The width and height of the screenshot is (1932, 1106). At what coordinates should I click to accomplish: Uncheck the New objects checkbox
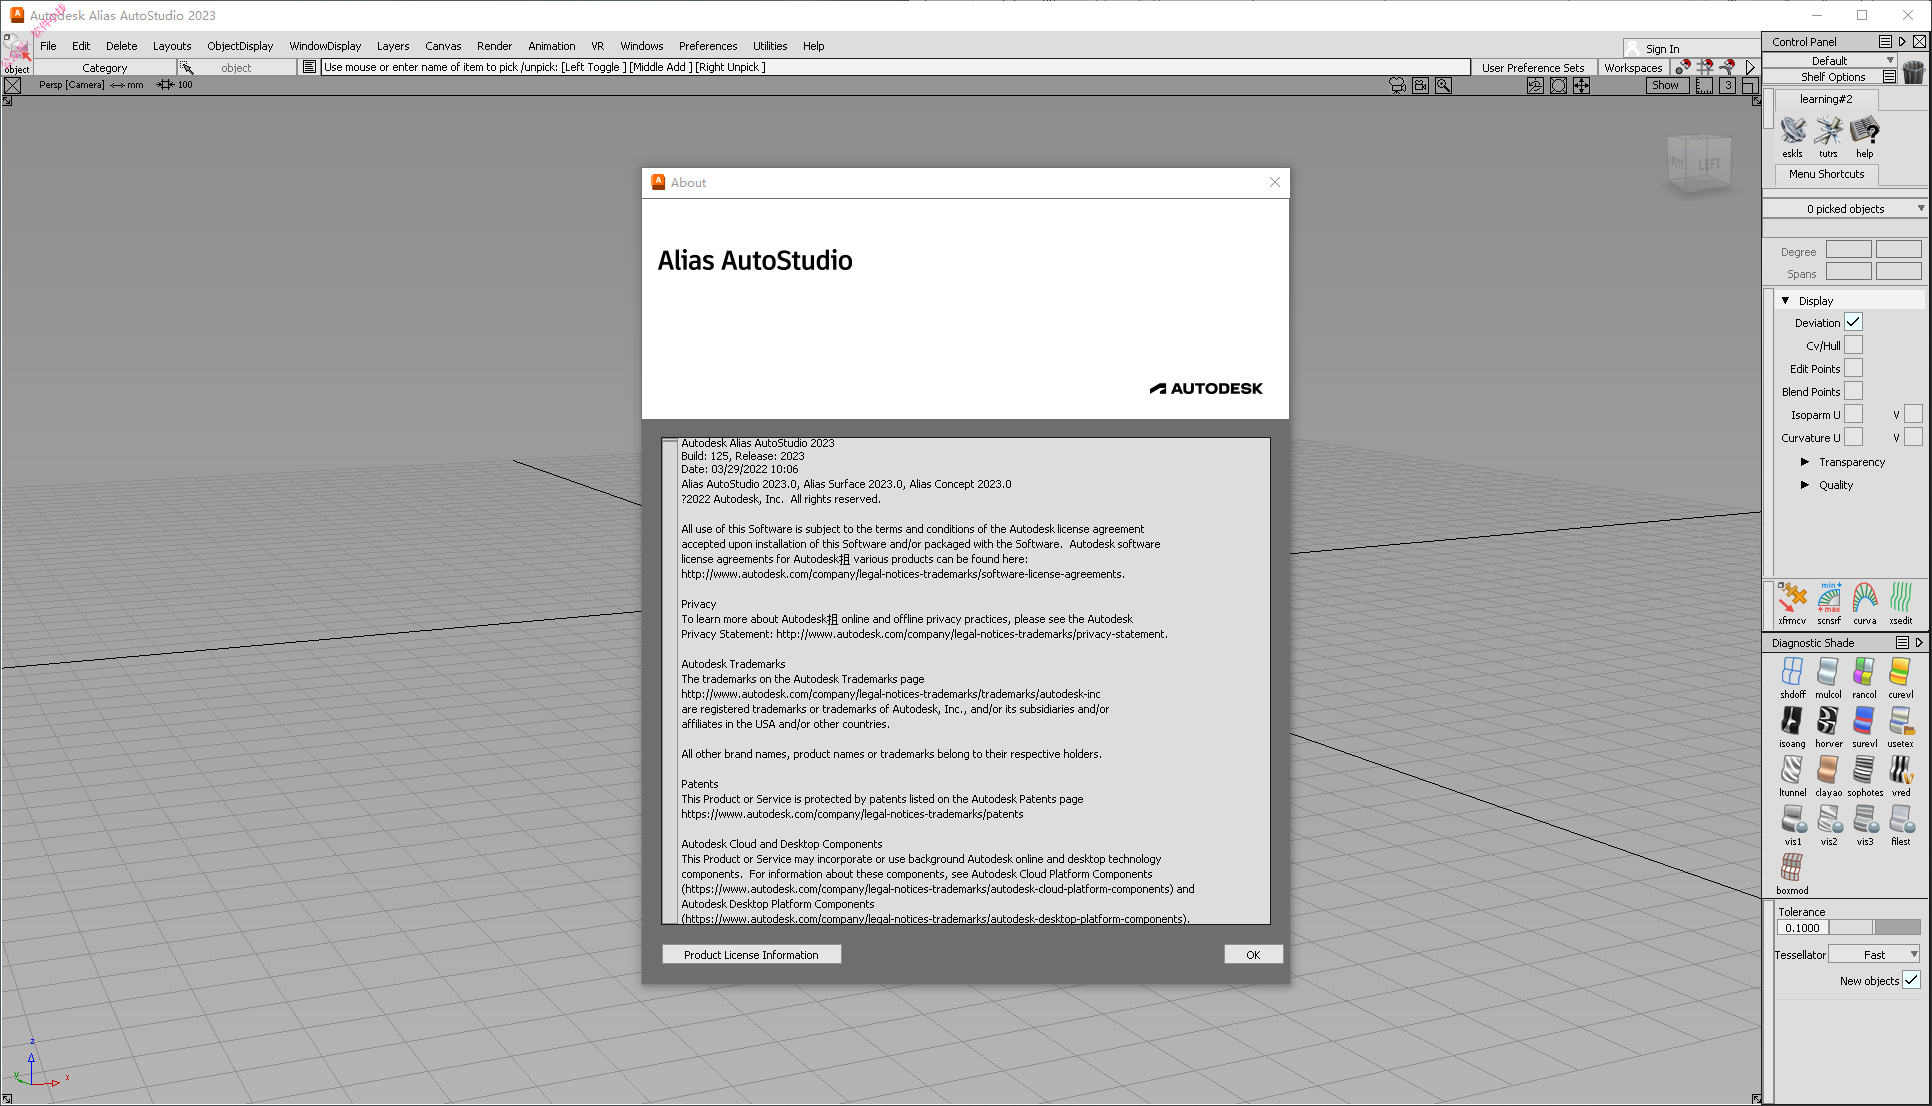point(1911,980)
